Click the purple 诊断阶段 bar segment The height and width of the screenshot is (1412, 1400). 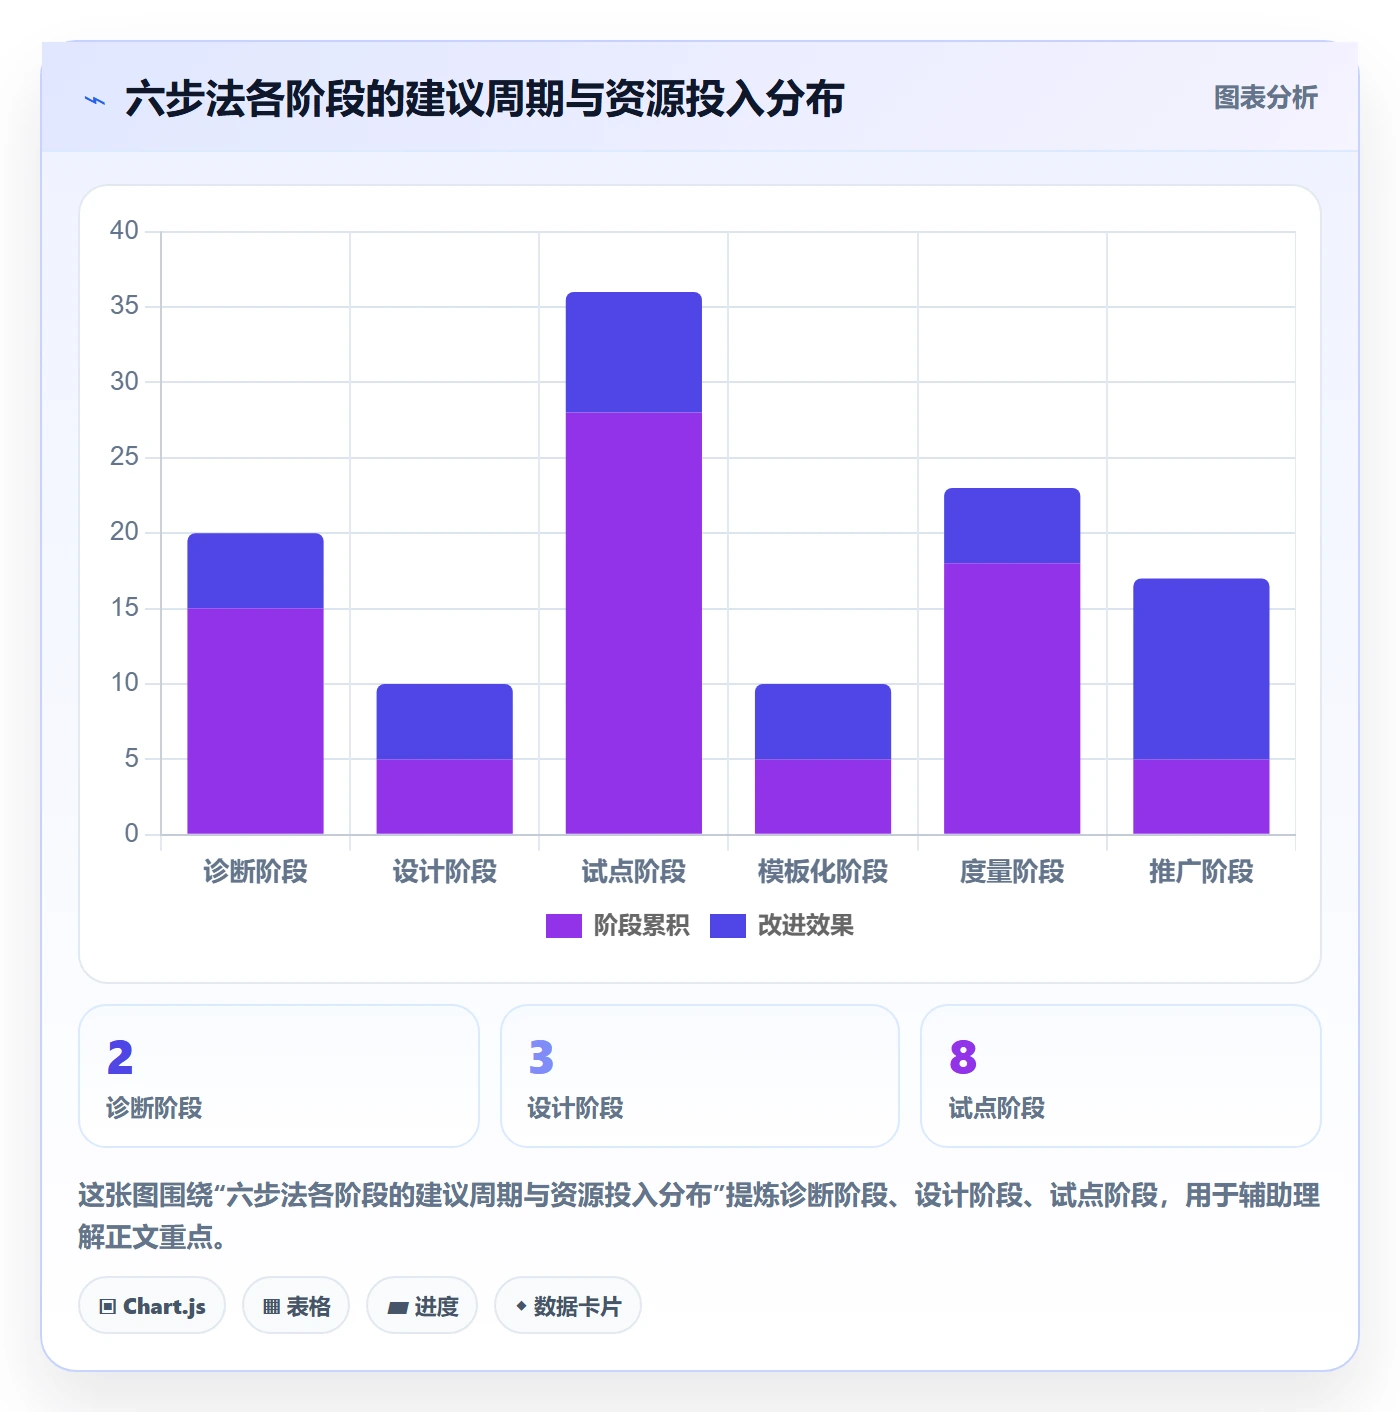click(255, 721)
